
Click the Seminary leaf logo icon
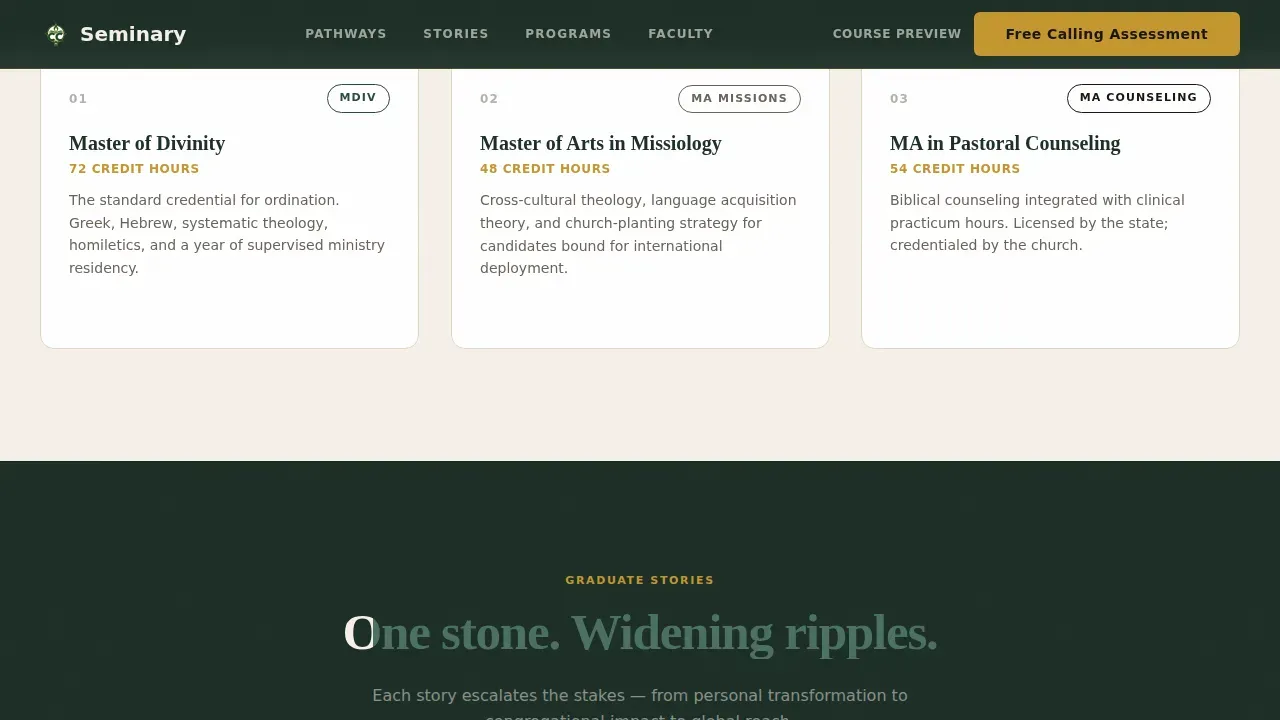[56, 35]
